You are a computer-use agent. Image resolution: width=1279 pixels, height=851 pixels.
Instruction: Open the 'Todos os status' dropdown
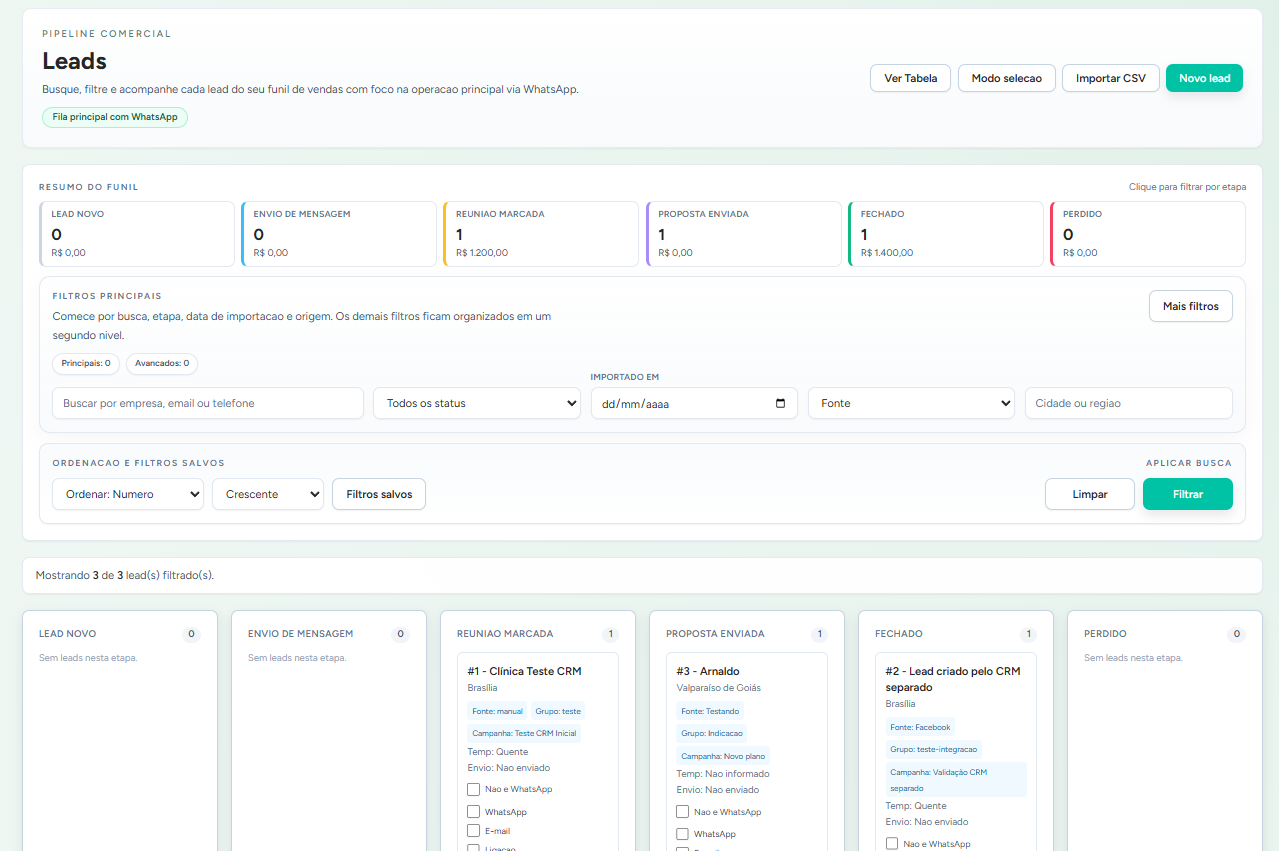[477, 403]
